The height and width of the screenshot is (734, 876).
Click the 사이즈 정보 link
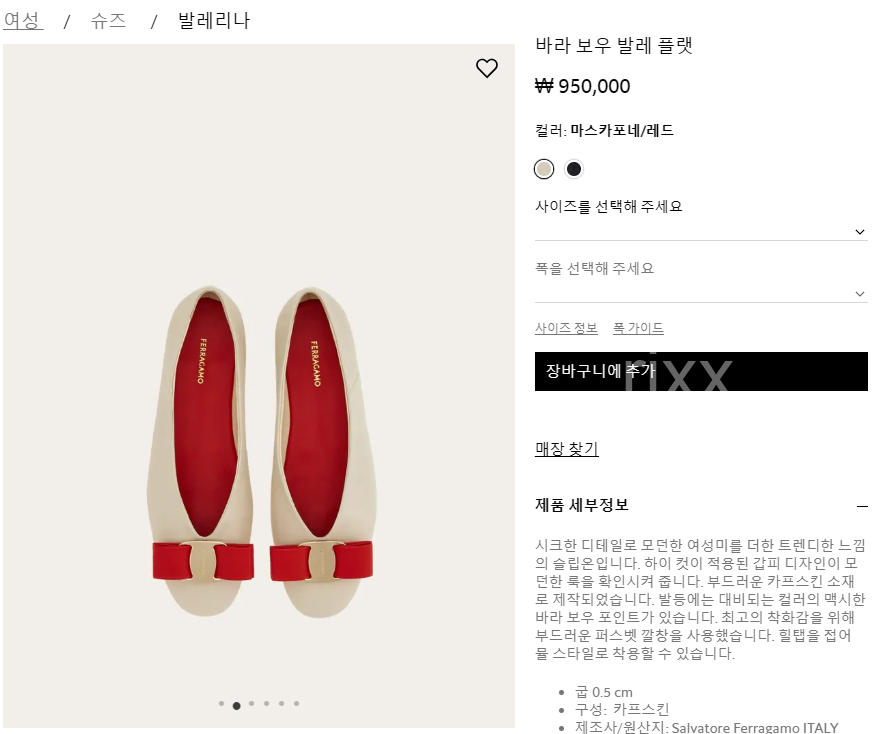point(566,329)
